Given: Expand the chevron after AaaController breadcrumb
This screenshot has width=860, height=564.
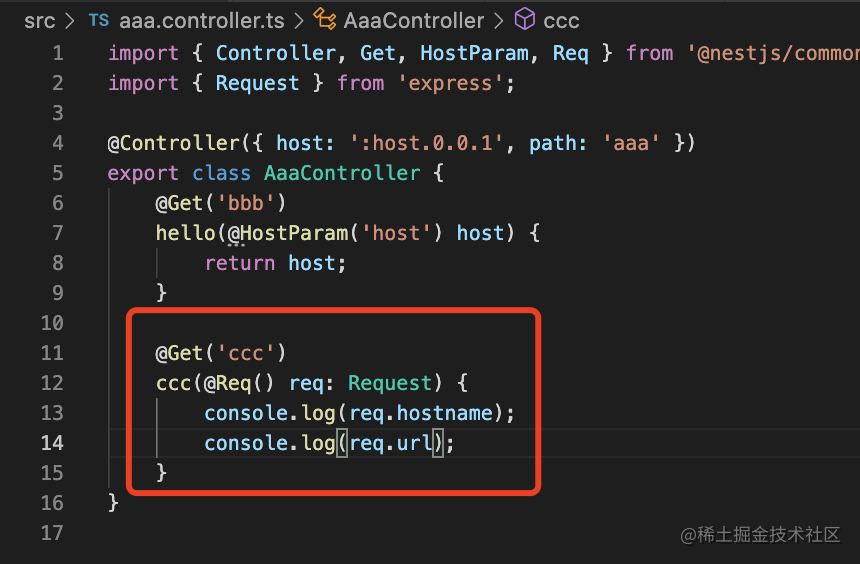Looking at the screenshot, I should tap(499, 21).
